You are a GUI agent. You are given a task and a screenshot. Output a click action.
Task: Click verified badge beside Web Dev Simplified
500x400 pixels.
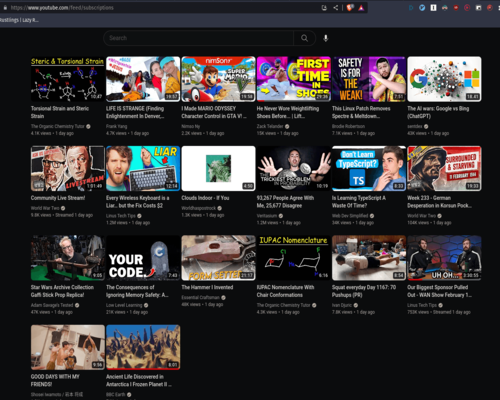tap(372, 216)
